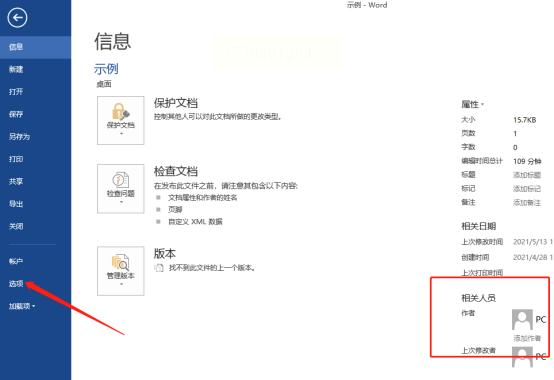The image size is (554, 380).
Task: Click the author PC avatar icon
Action: (x=522, y=319)
